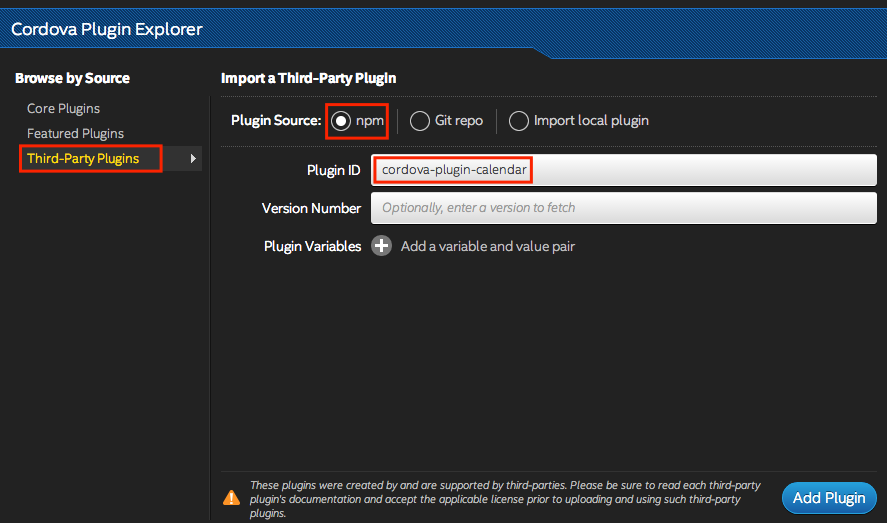Select the Git repo radio button
Image resolution: width=887 pixels, height=523 pixels.
[420, 121]
